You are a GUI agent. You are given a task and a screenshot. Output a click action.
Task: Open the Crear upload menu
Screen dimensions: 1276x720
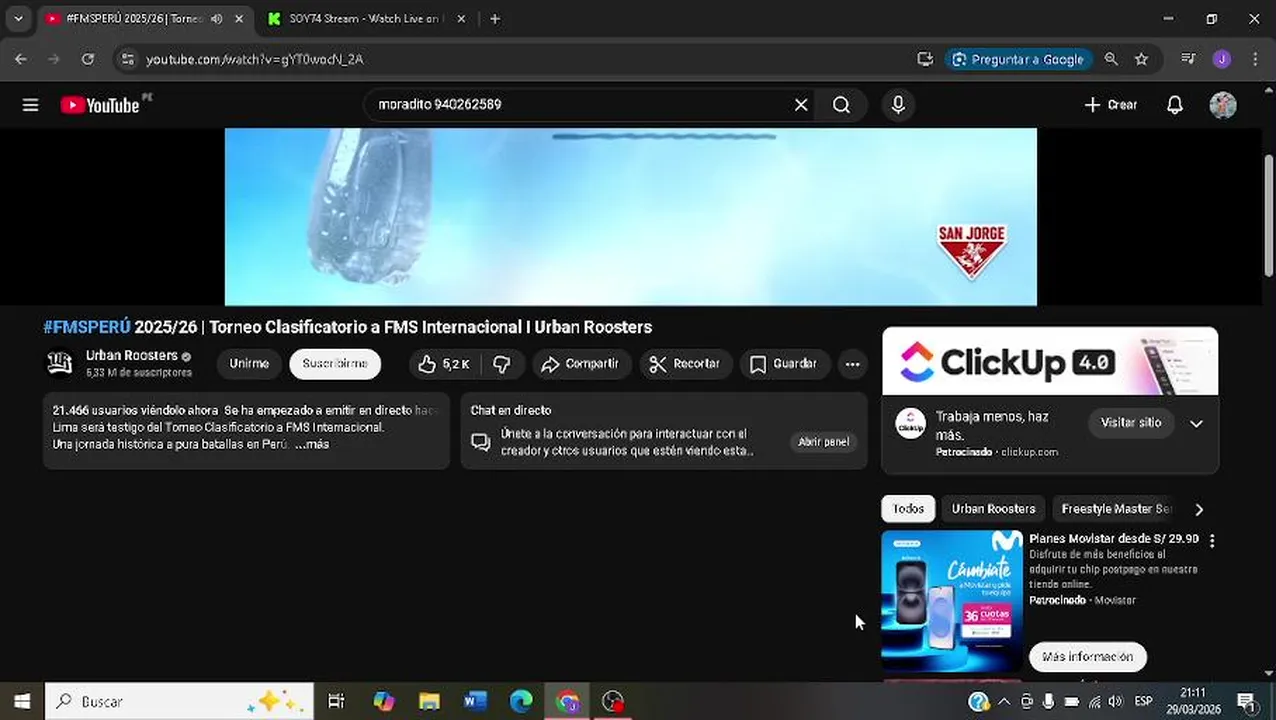(1111, 105)
